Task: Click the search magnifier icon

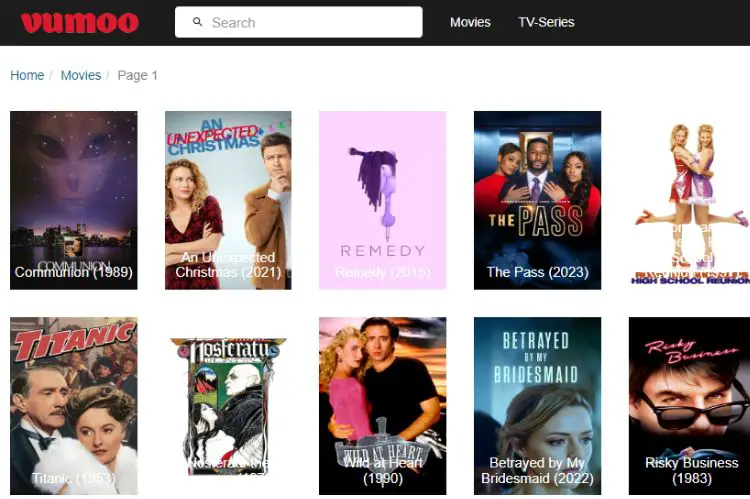Action: (197, 22)
